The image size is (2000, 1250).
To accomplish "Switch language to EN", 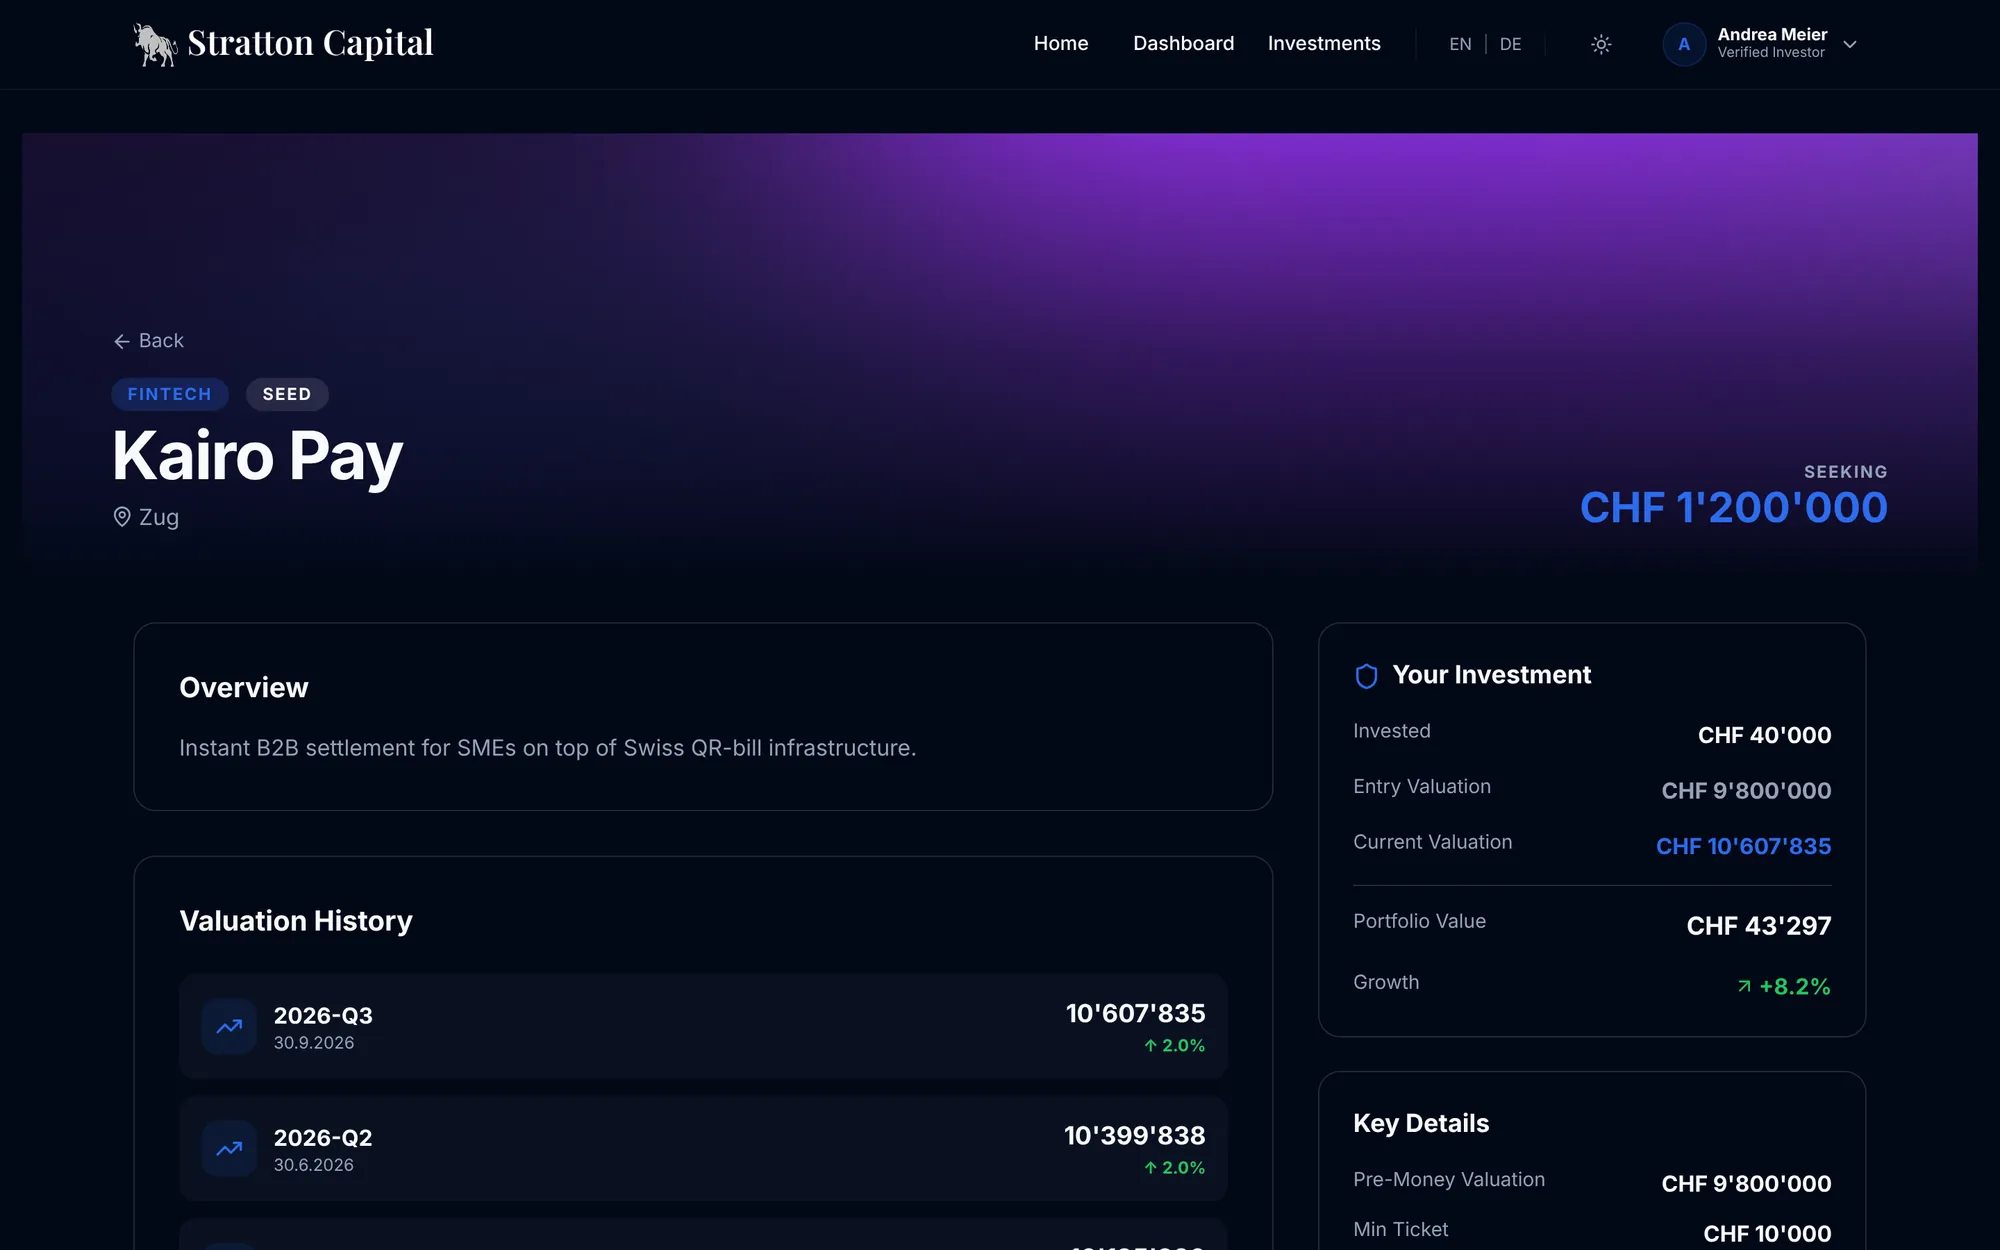I will tap(1460, 44).
